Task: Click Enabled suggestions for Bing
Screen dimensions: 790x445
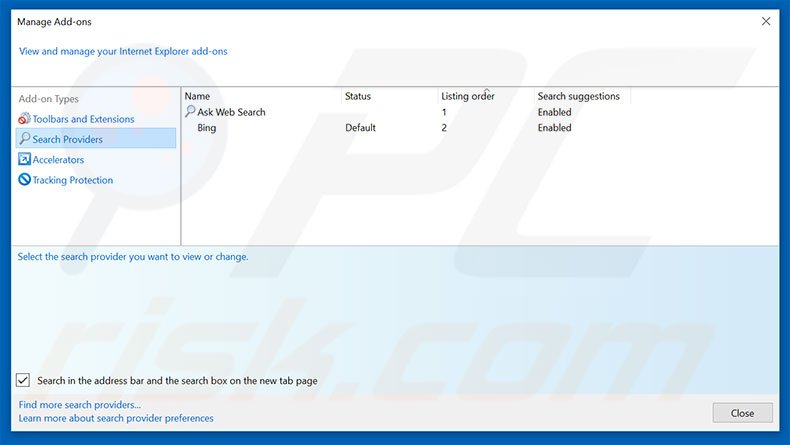Action: pyautogui.click(x=554, y=128)
